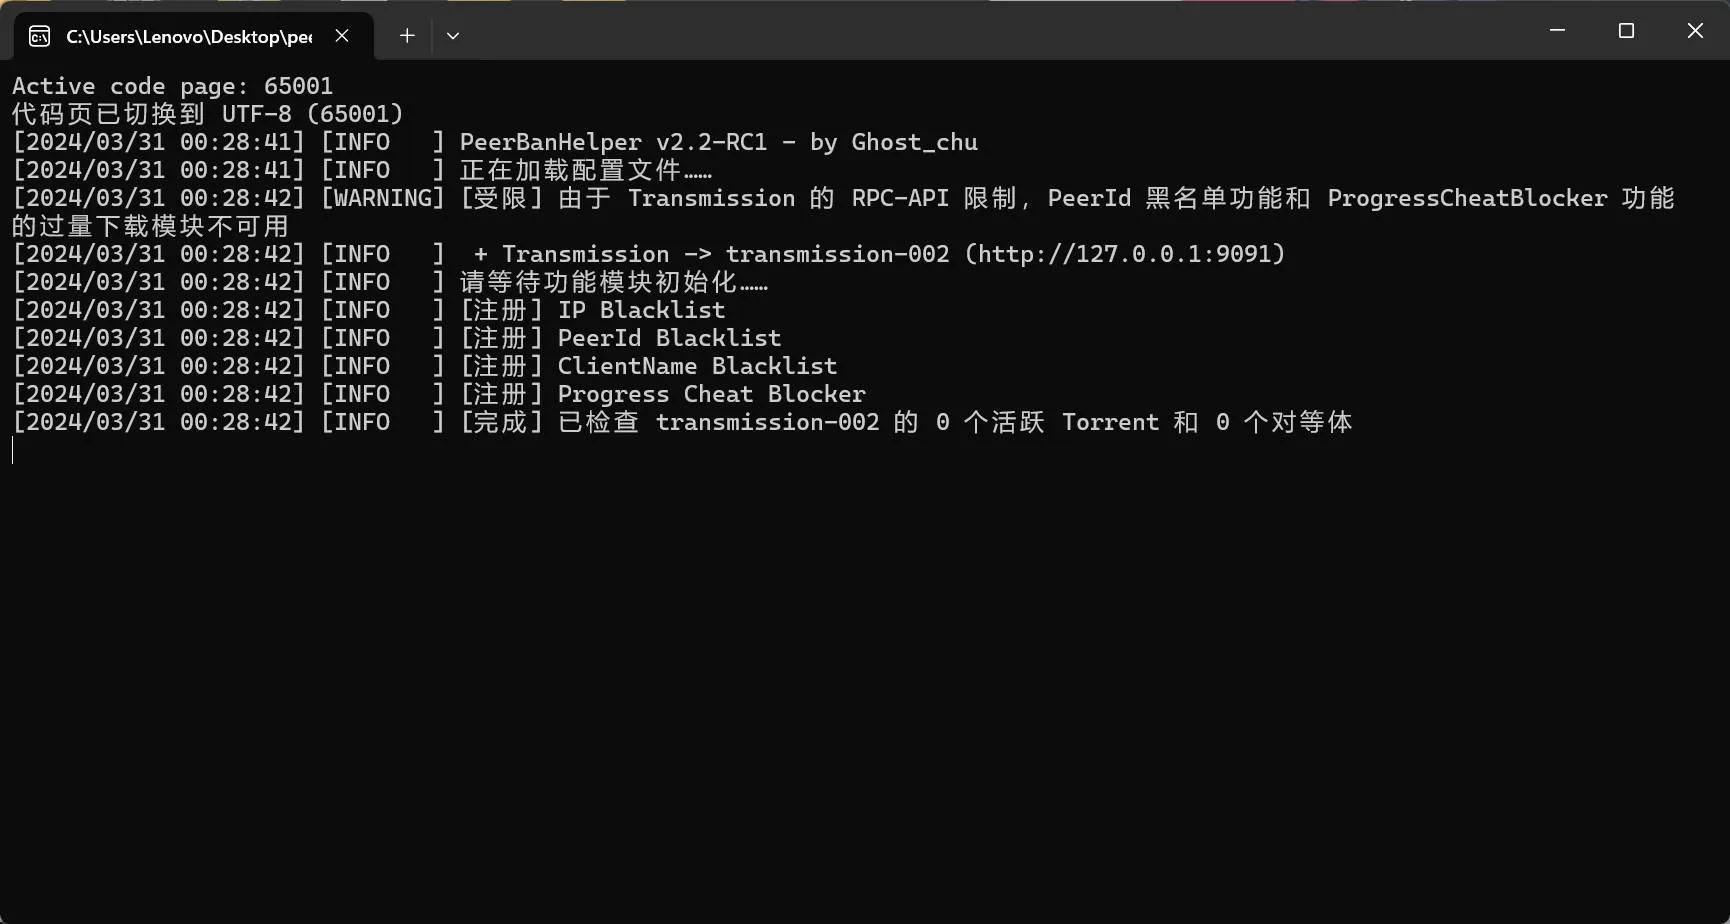Click the Active code page: 65001 line

(x=172, y=86)
